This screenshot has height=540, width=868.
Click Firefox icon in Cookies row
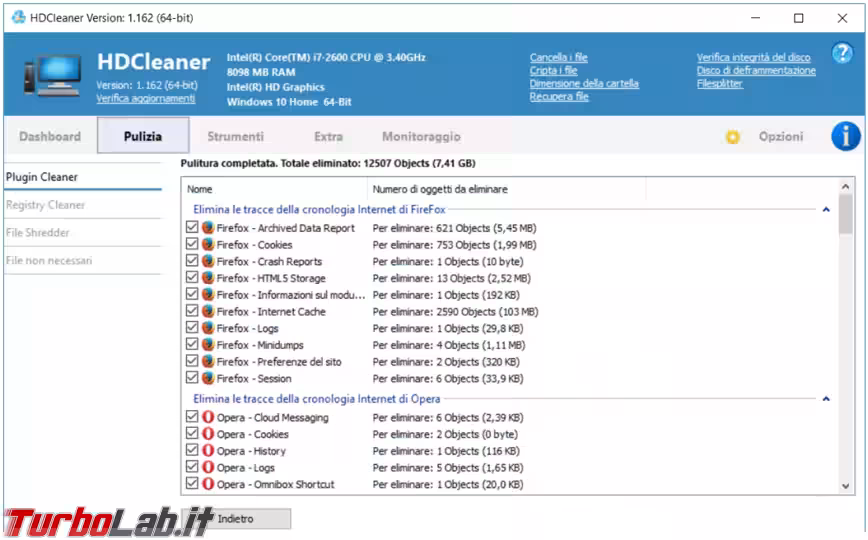208,245
